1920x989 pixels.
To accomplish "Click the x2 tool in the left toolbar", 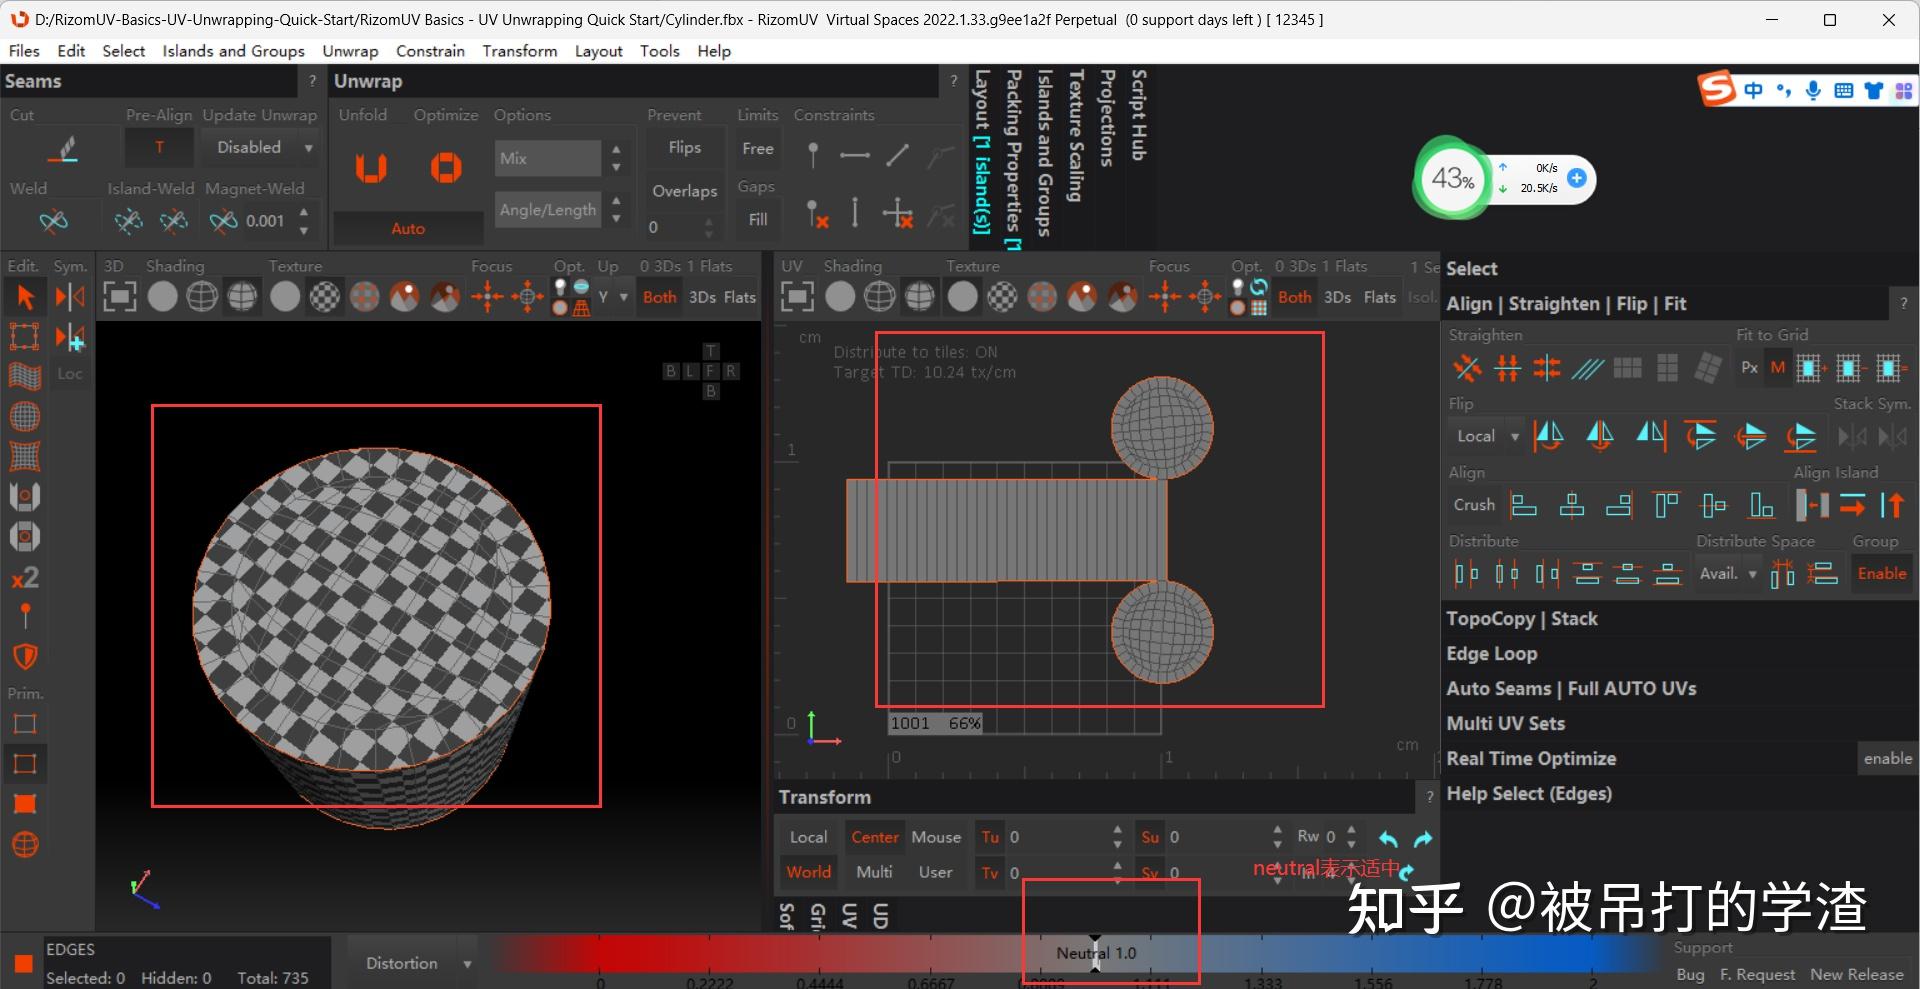I will click(25, 577).
